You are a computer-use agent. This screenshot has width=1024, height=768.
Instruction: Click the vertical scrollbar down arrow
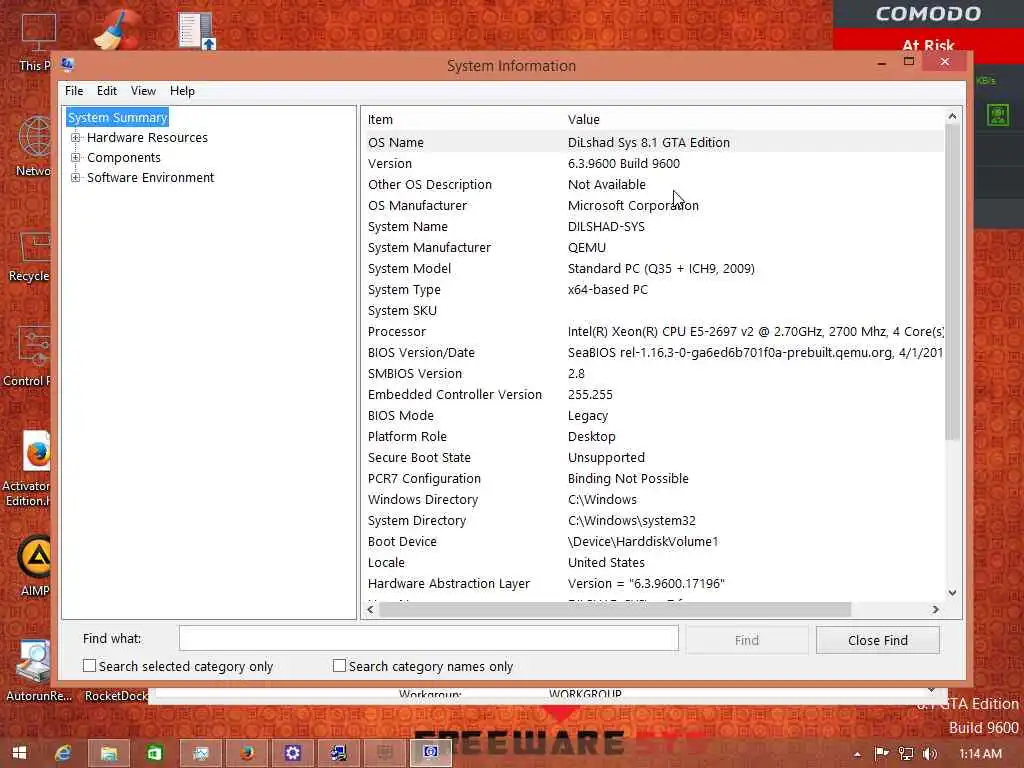952,593
